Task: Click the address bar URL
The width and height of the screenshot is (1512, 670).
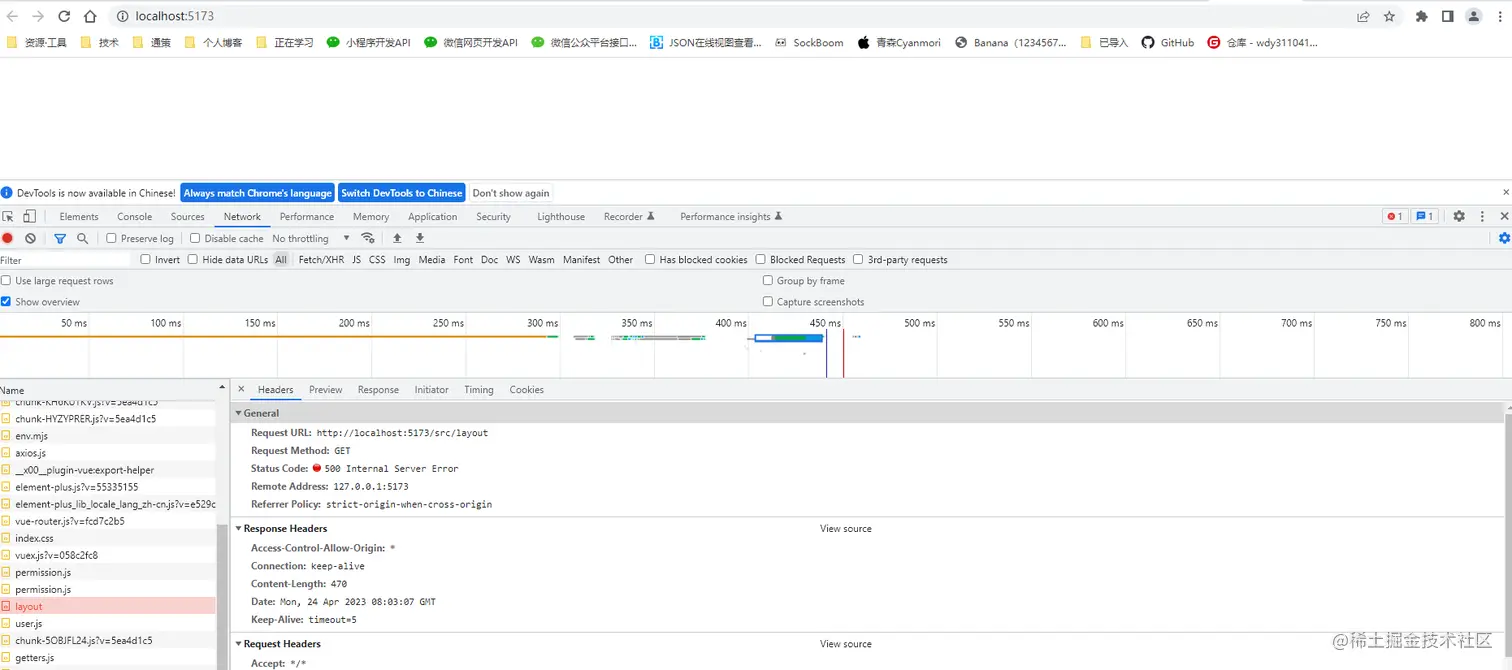Action: pyautogui.click(x=175, y=16)
